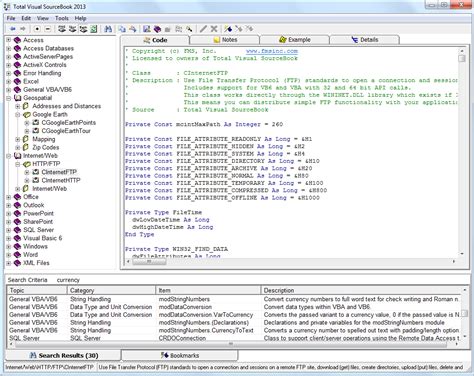The image size is (474, 376).
Task: Click the book icon next to SharePoint
Action: tap(17, 222)
